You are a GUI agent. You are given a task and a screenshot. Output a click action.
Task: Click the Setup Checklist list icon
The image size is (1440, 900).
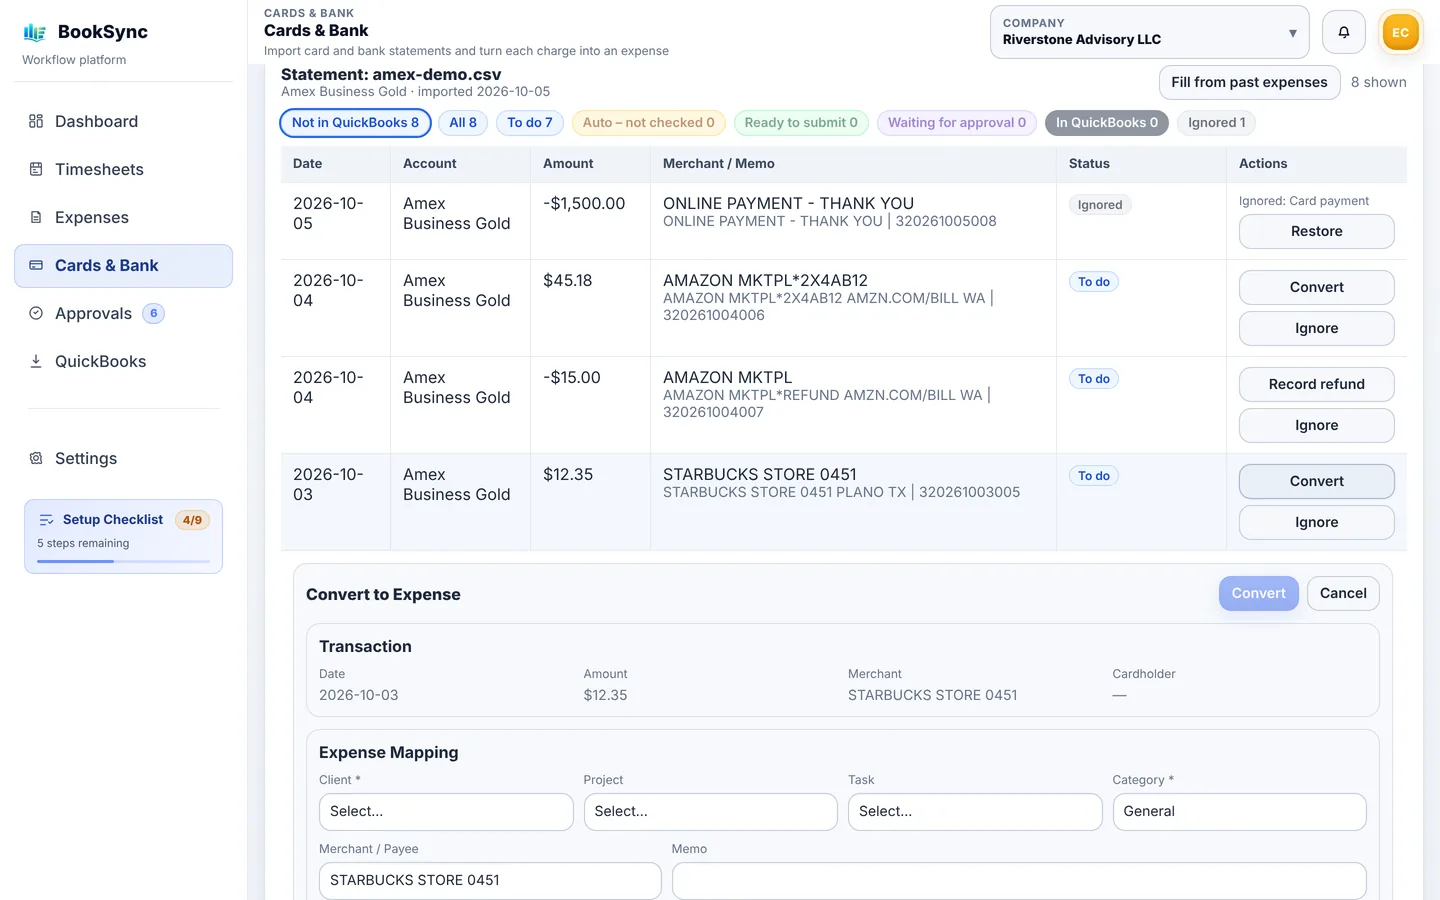[46, 520]
